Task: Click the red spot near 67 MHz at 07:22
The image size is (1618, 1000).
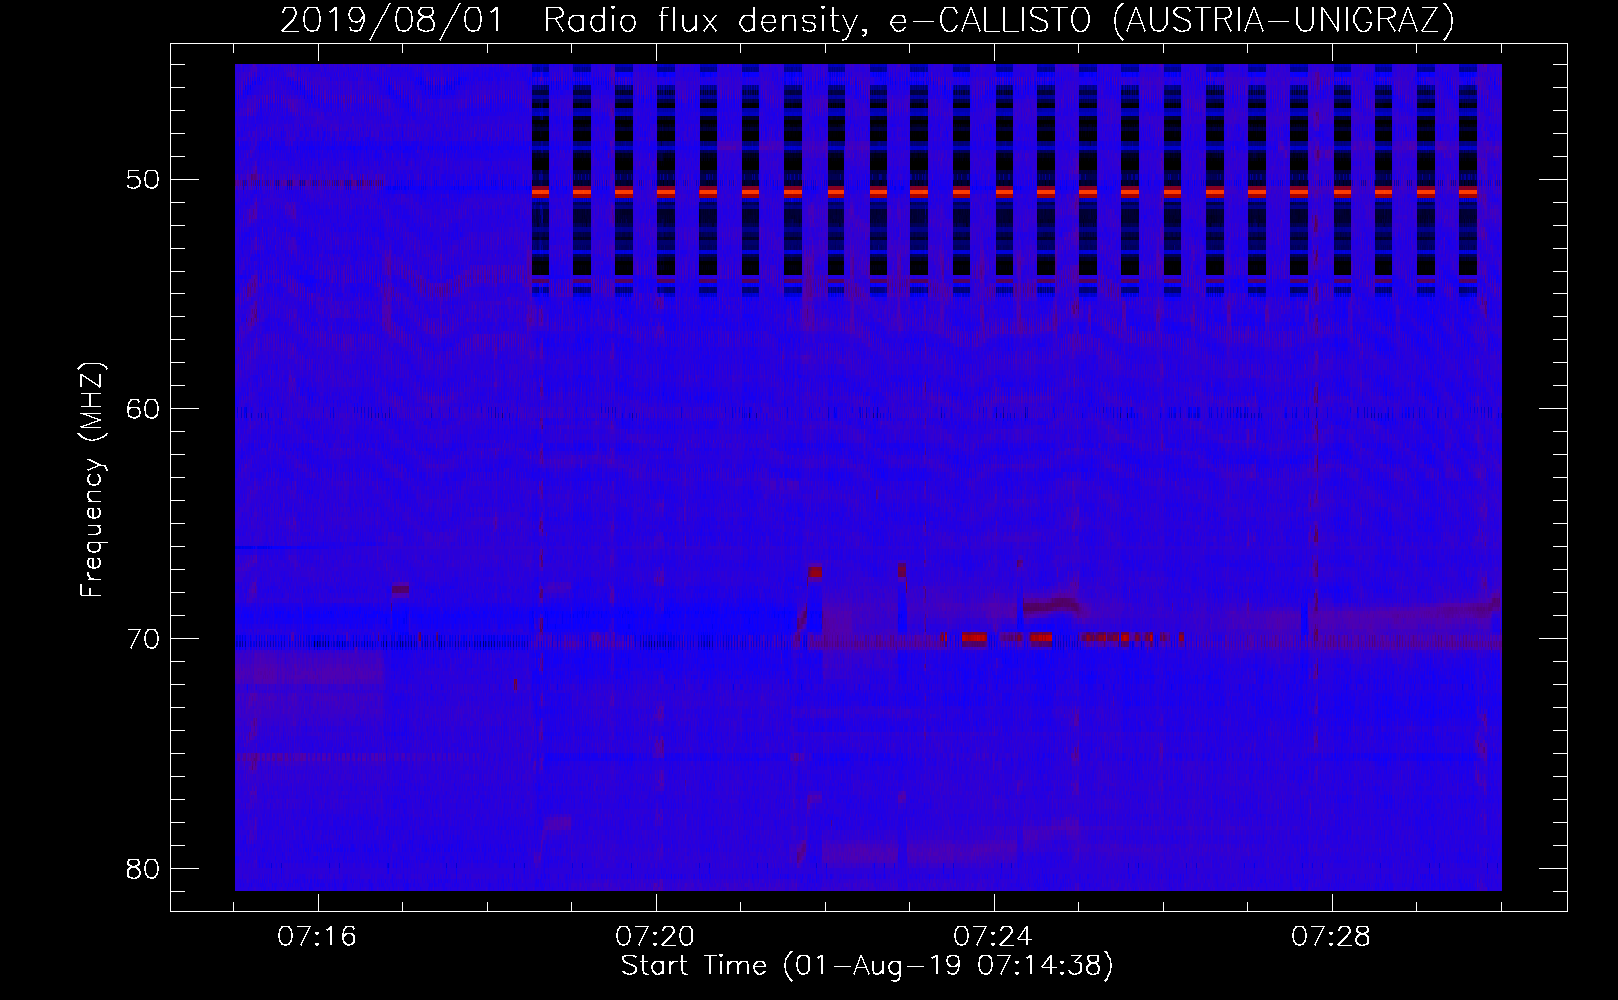Action: (x=815, y=573)
